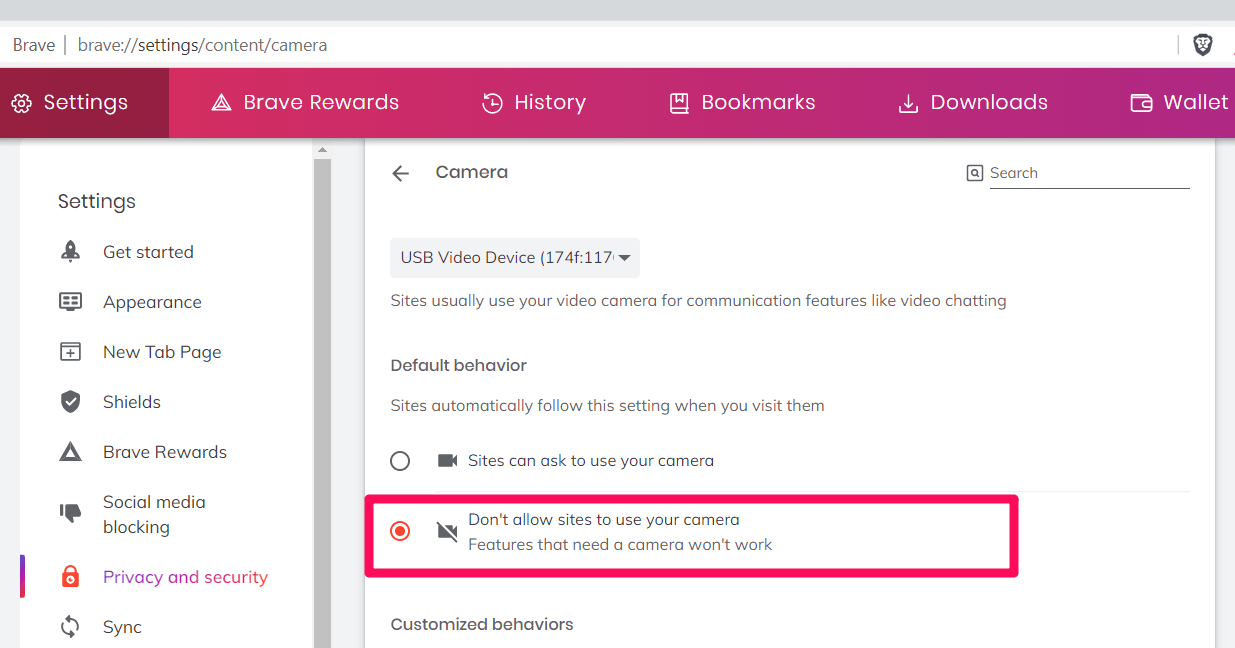The width and height of the screenshot is (1235, 648).
Task: Open the USB Video Device dropdown
Action: (x=515, y=258)
